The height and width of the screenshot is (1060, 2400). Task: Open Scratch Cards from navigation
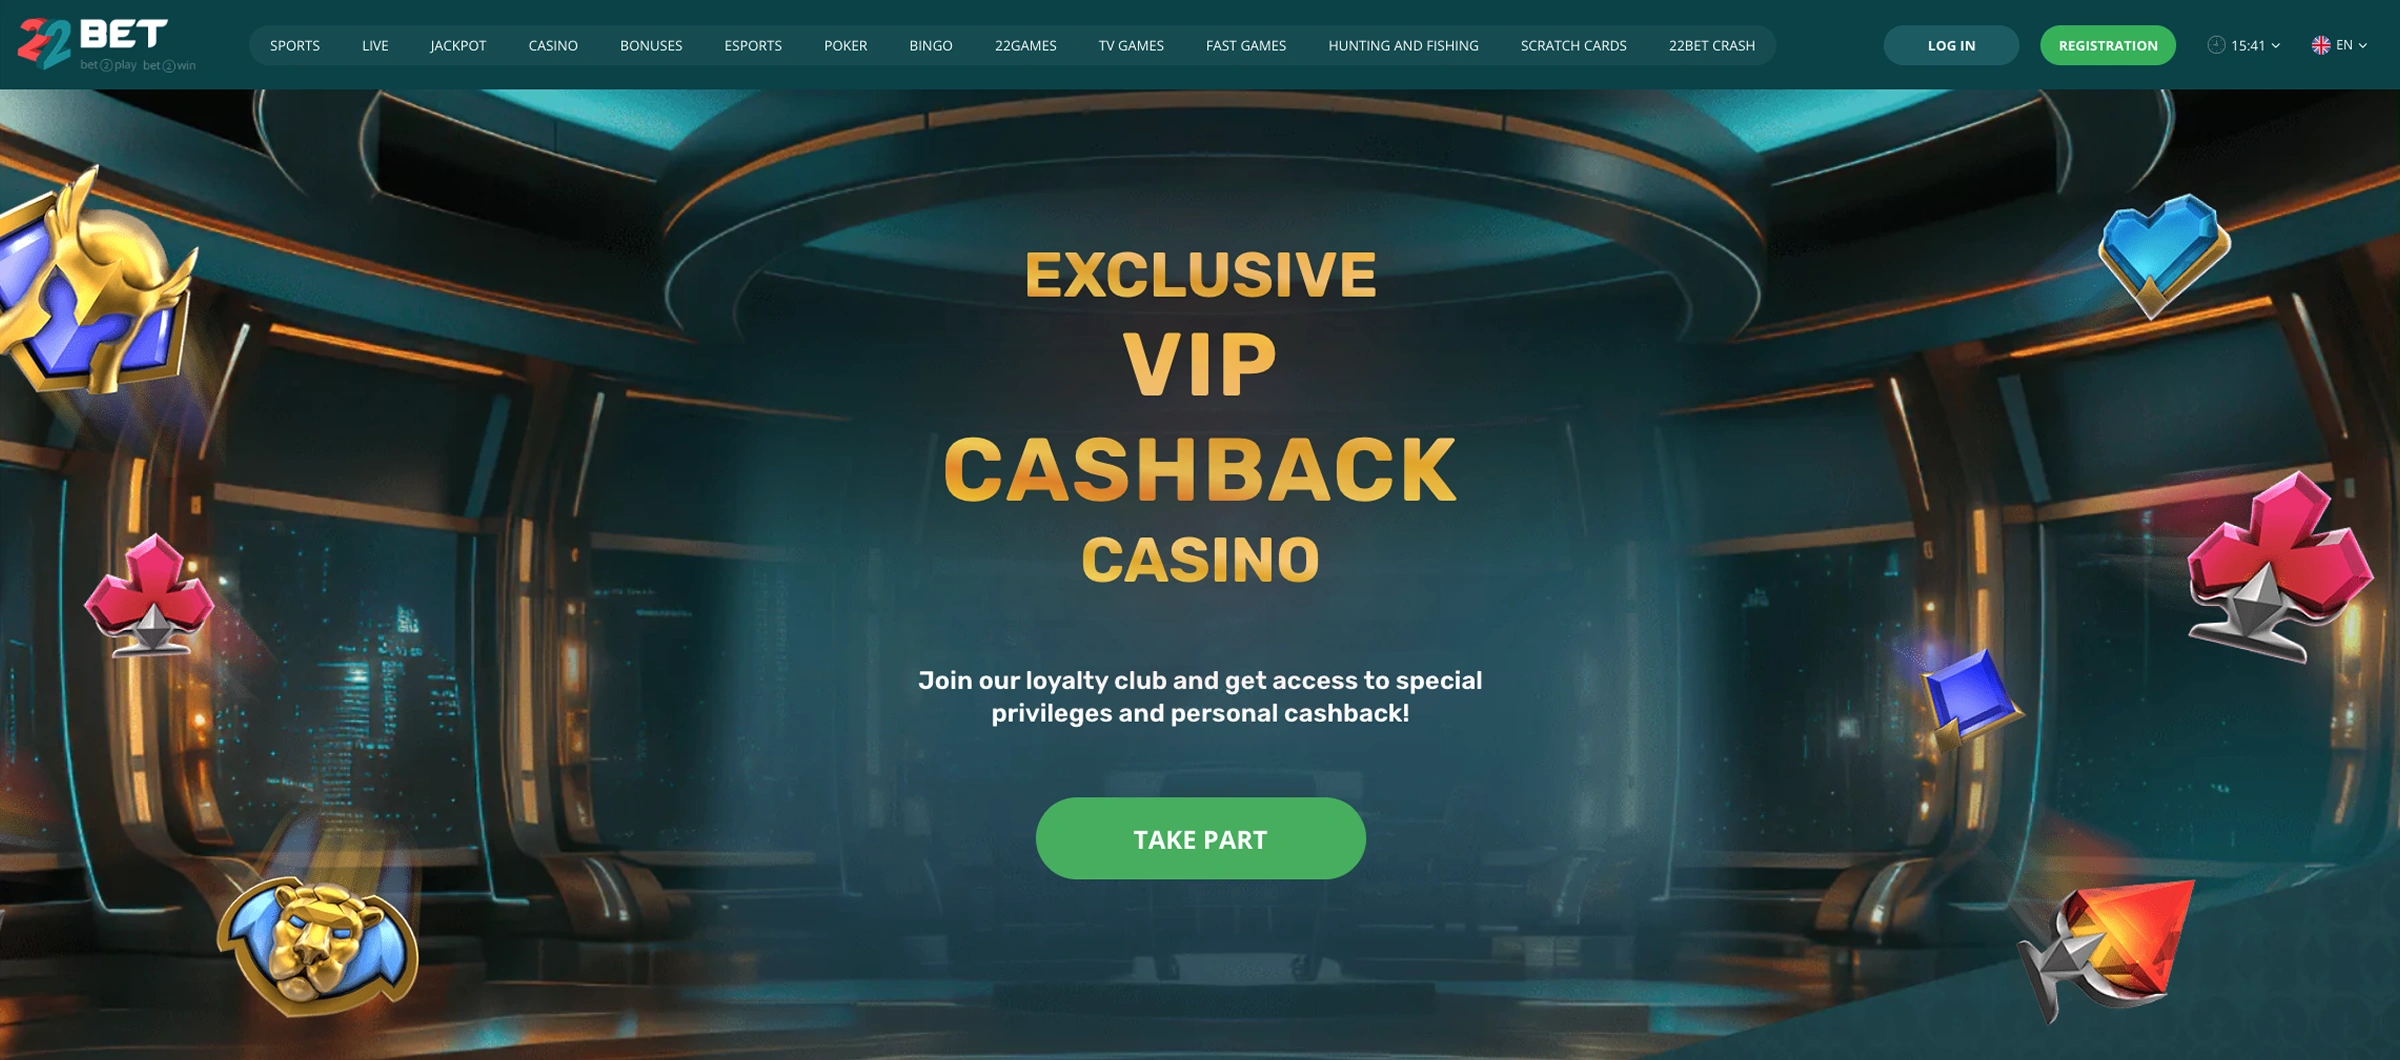click(x=1573, y=45)
